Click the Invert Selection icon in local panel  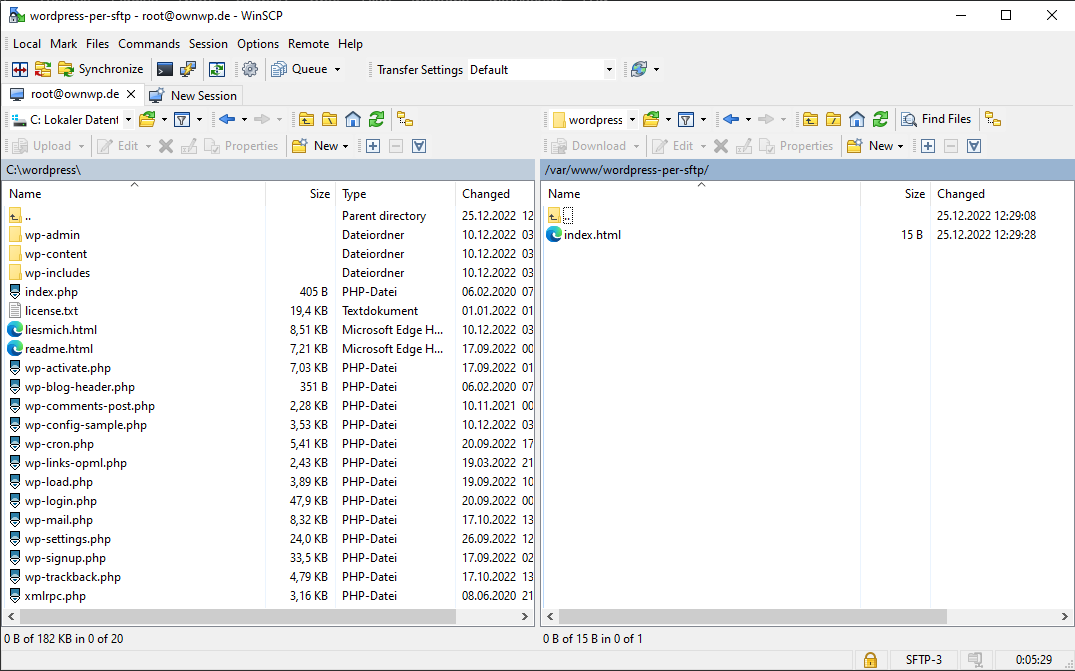tap(419, 145)
